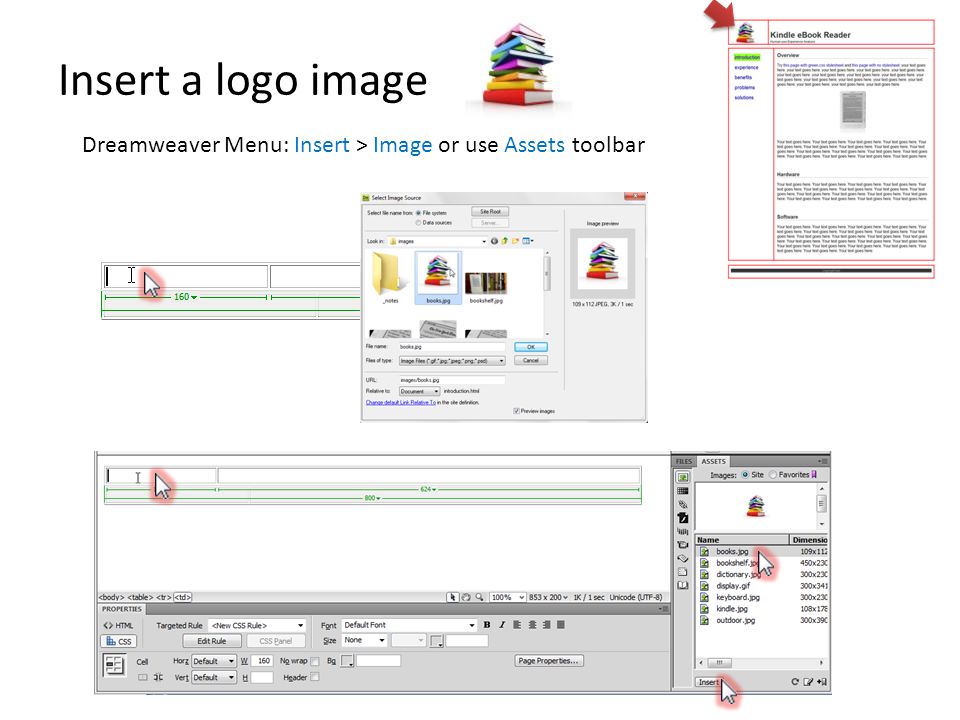Select the Data sources radio button
Image resolution: width=960 pixels, height=720 pixels.
click(419, 223)
